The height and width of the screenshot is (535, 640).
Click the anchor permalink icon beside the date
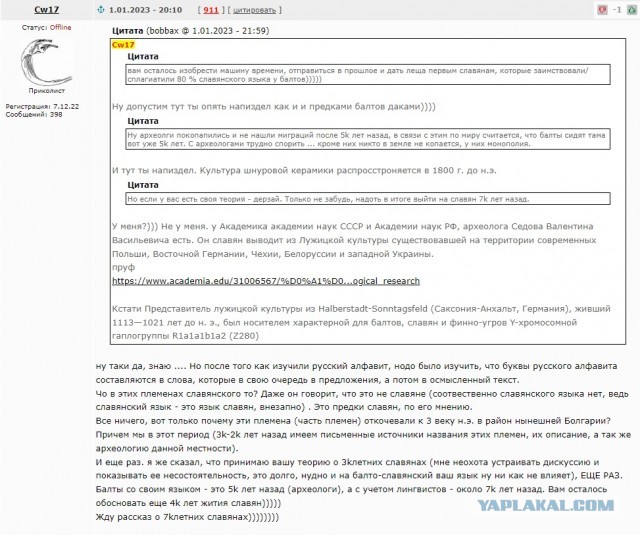tap(101, 9)
